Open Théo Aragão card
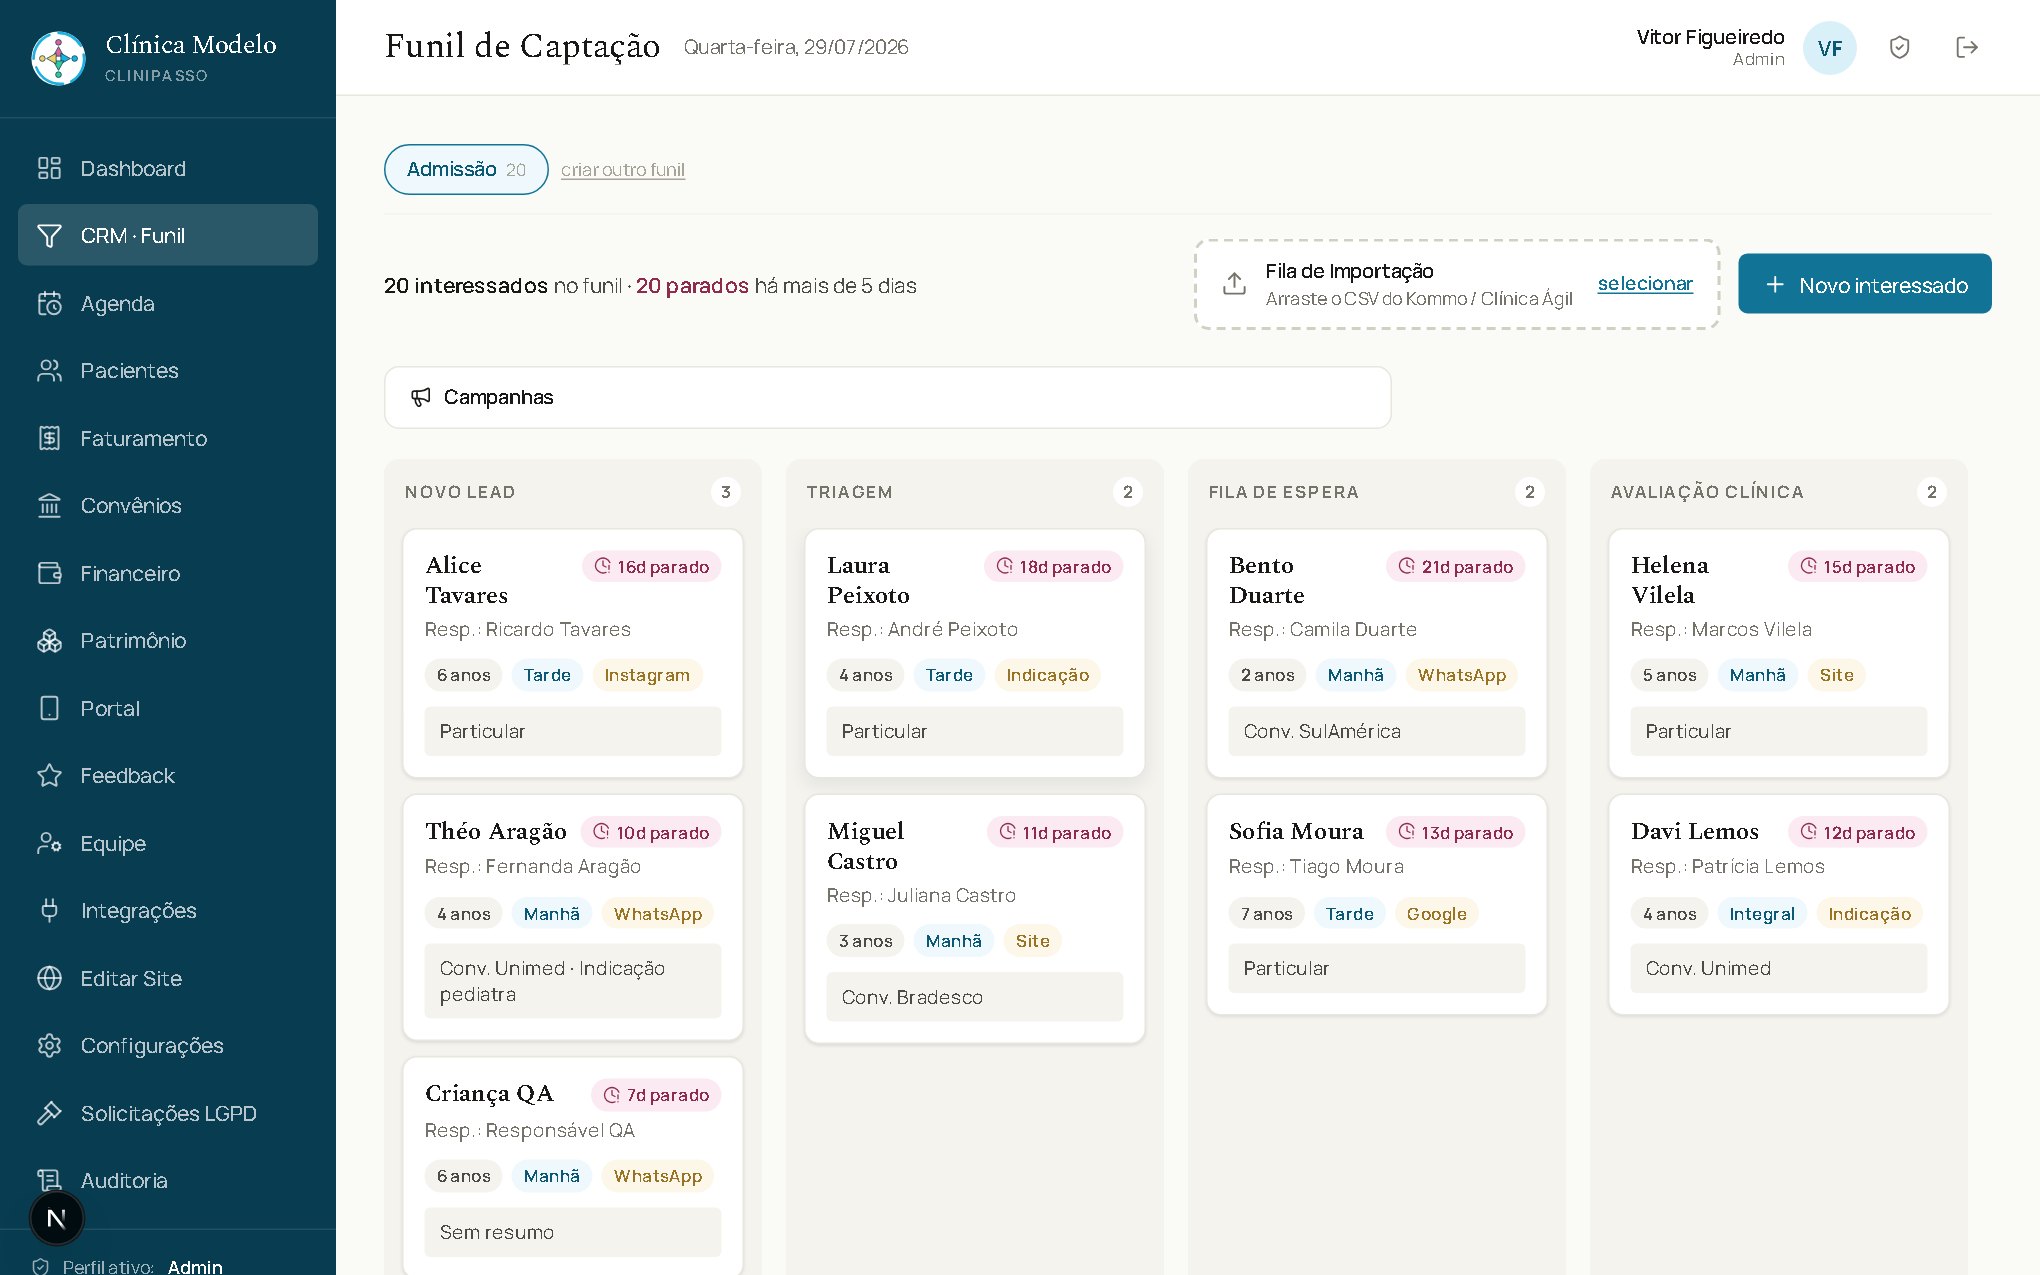The image size is (2040, 1275). tap(572, 918)
